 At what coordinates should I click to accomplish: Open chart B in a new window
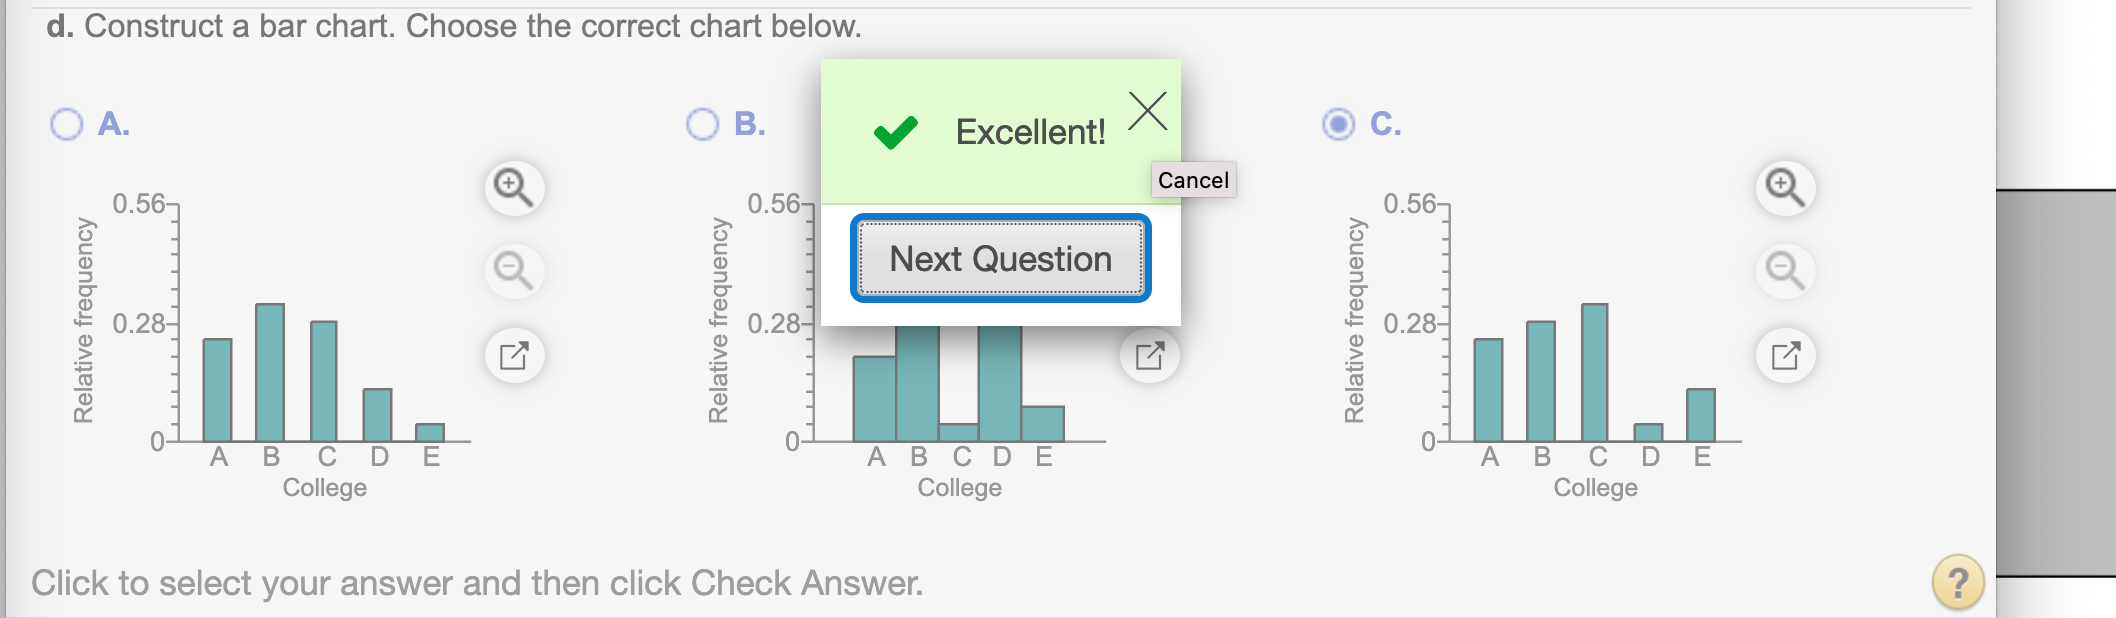tap(1149, 355)
